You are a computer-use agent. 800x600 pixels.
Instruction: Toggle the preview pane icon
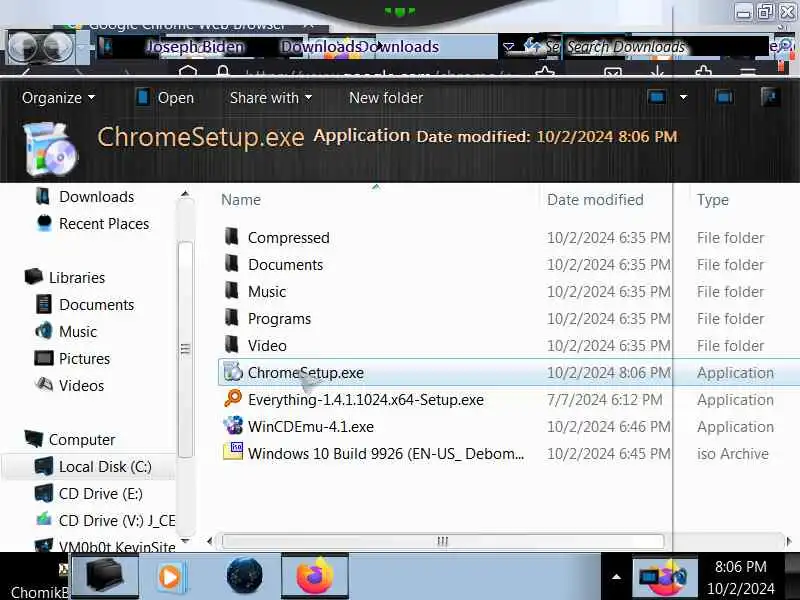(724, 97)
